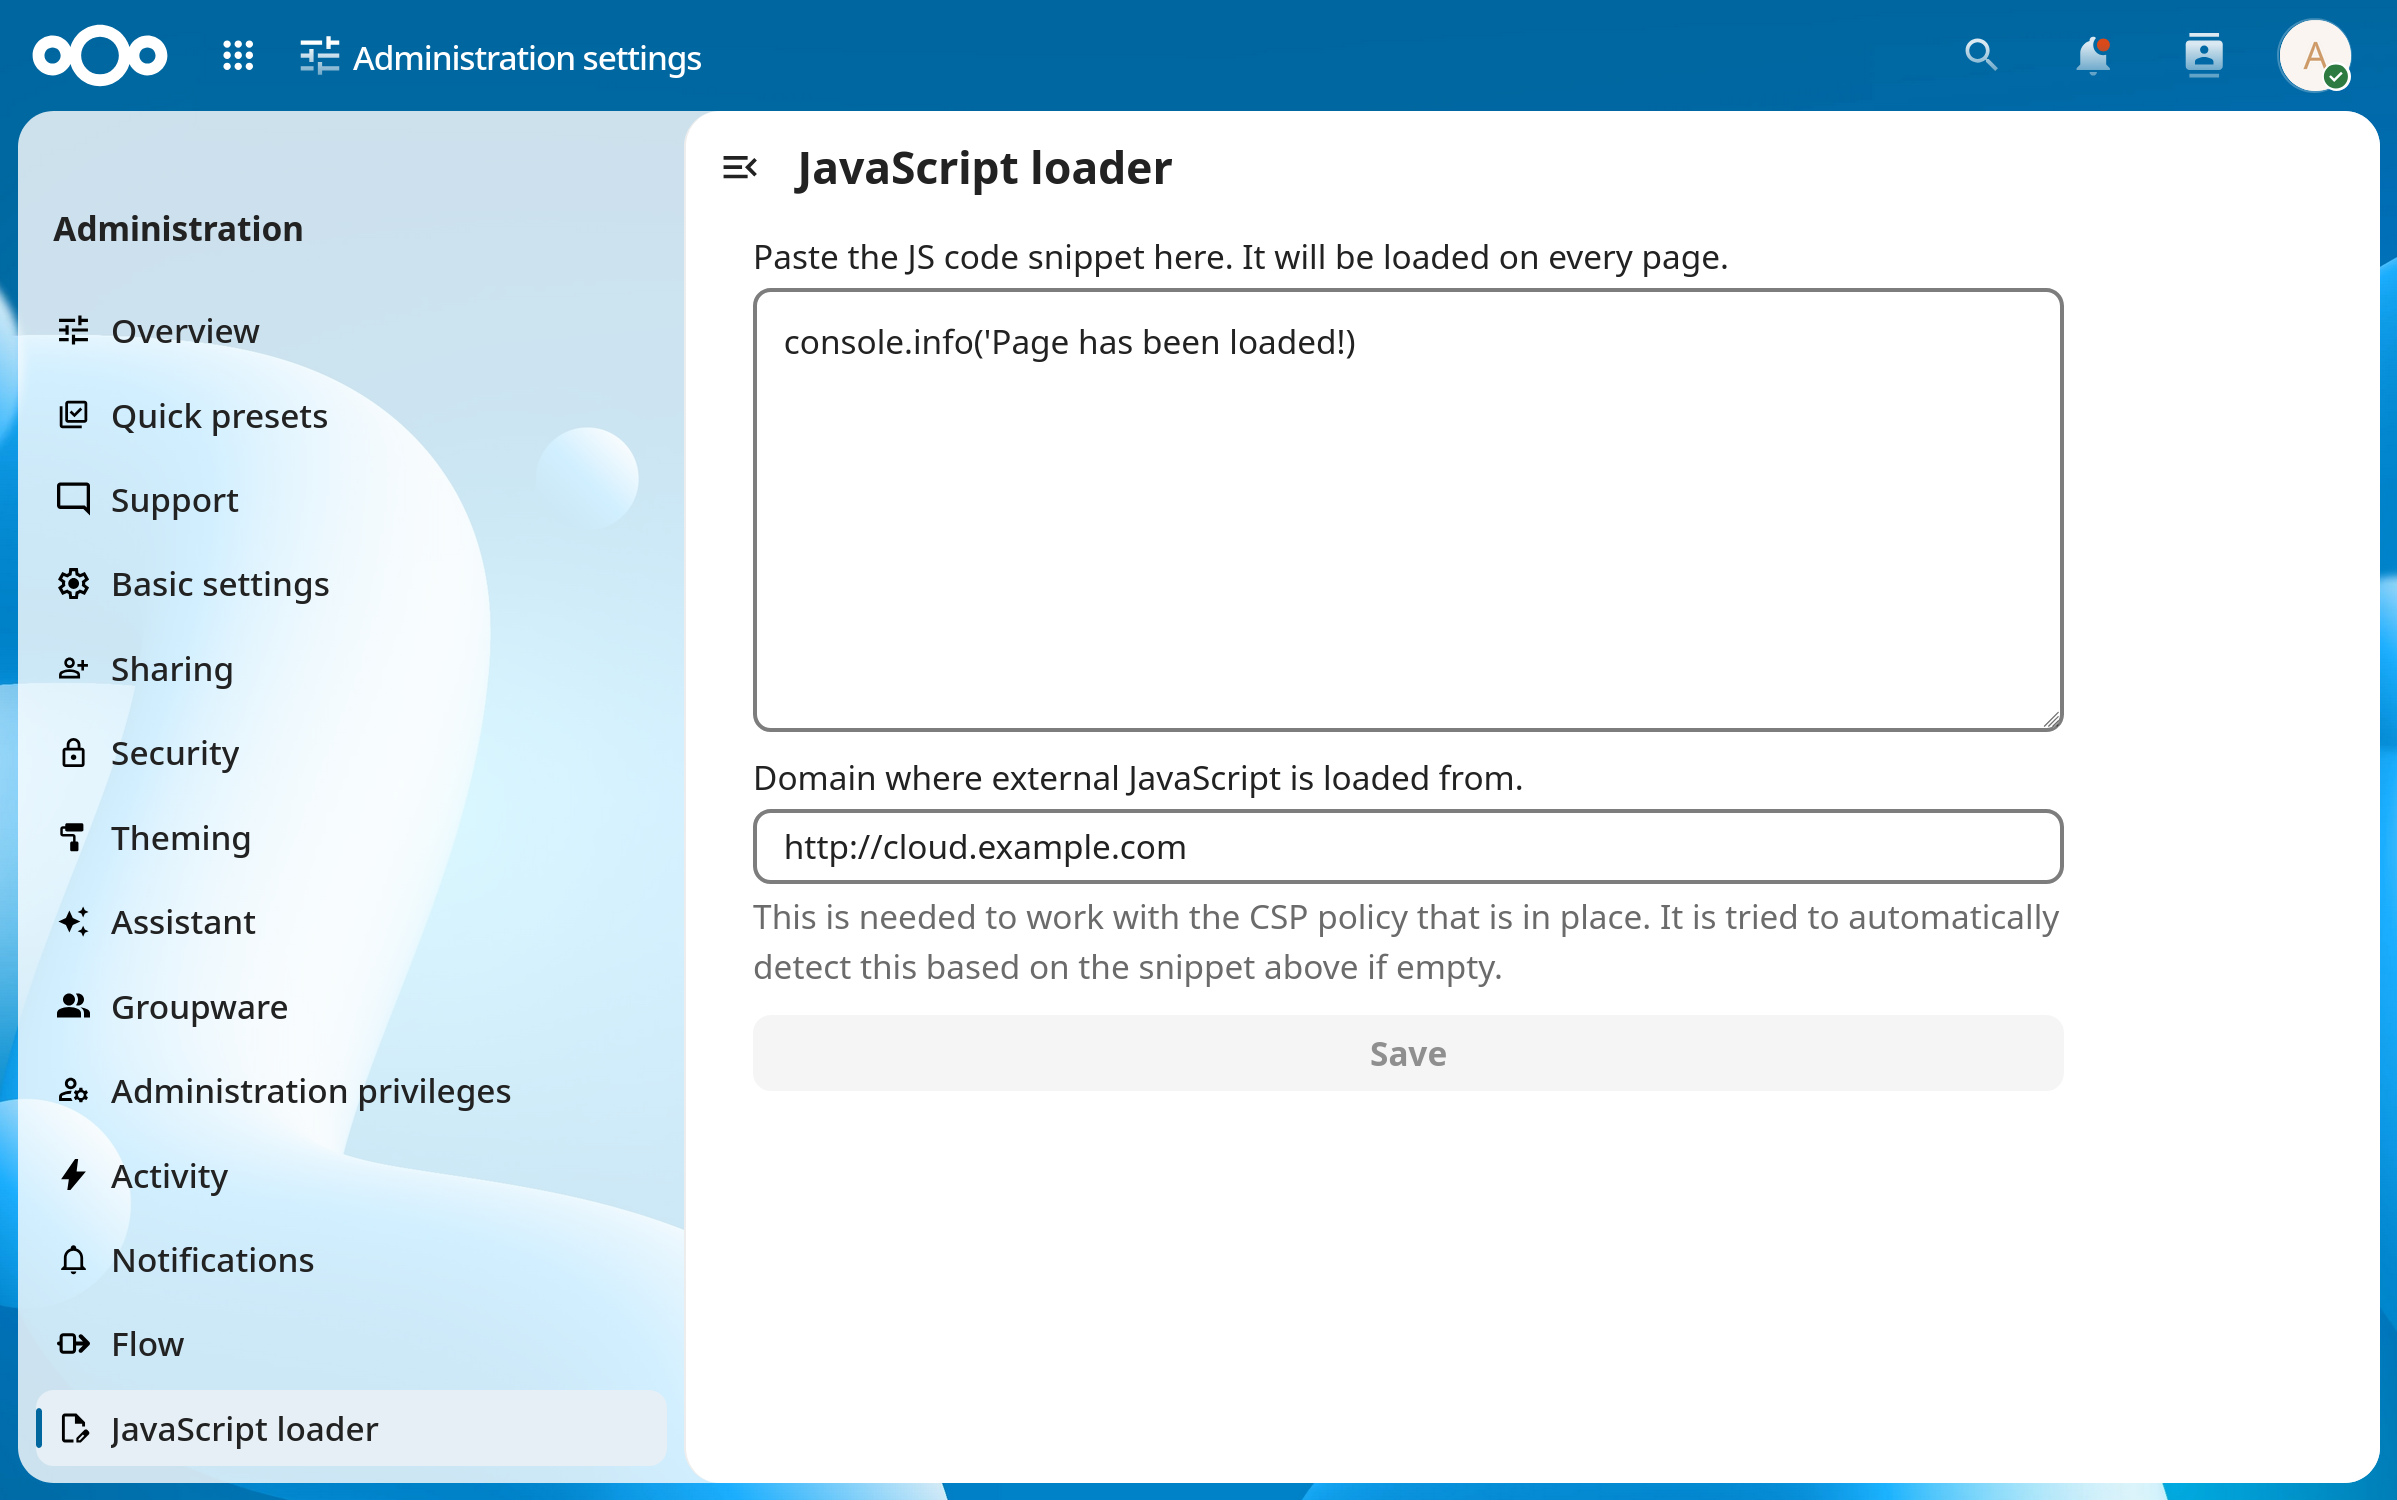Open Support section
The image size is (2397, 1500).
coord(351,499)
